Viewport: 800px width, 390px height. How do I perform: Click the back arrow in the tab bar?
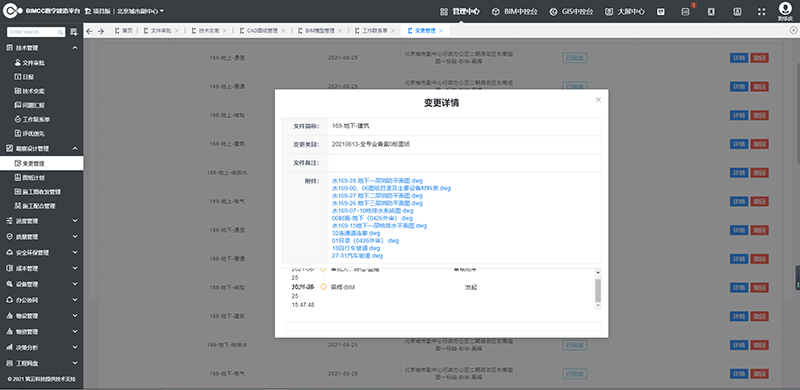89,31
